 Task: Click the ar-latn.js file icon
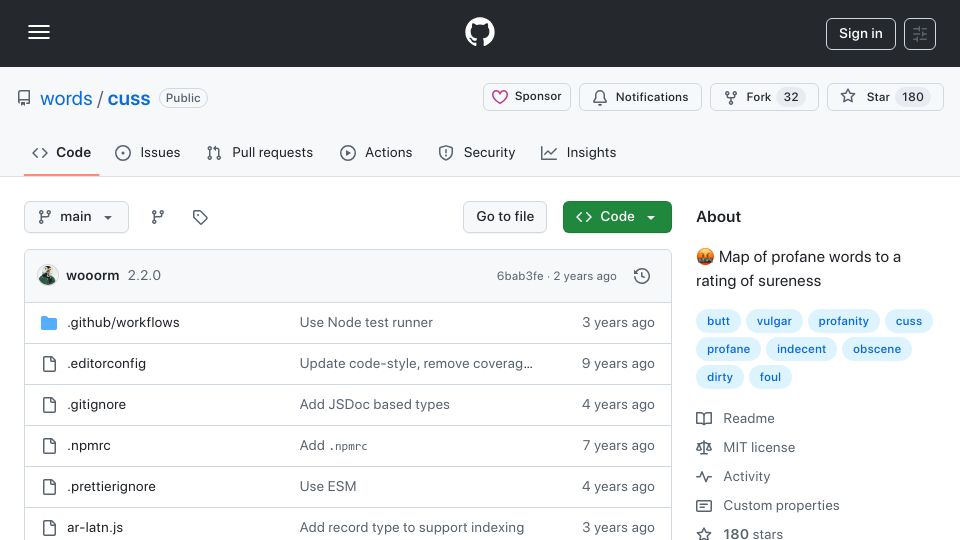tap(49, 528)
